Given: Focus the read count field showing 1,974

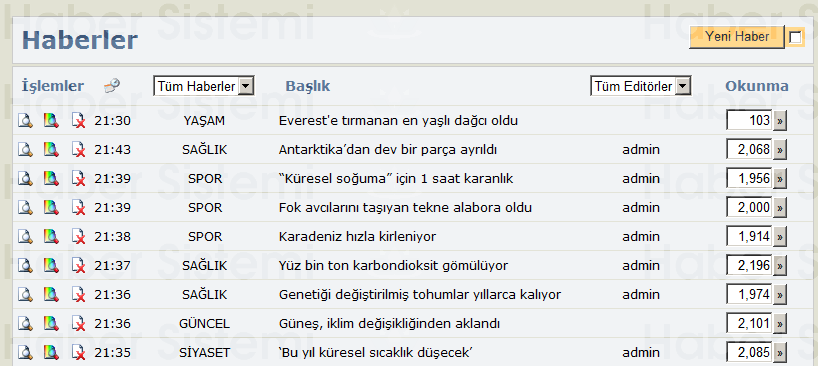Looking at the screenshot, I should tap(750, 295).
